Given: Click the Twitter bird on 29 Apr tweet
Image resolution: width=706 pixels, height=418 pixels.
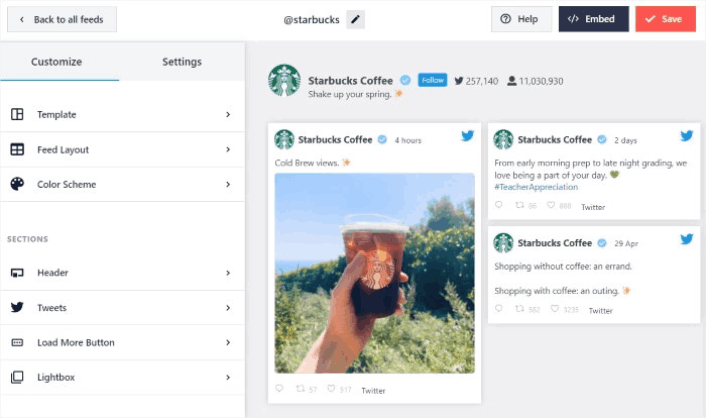Looking at the screenshot, I should [687, 239].
